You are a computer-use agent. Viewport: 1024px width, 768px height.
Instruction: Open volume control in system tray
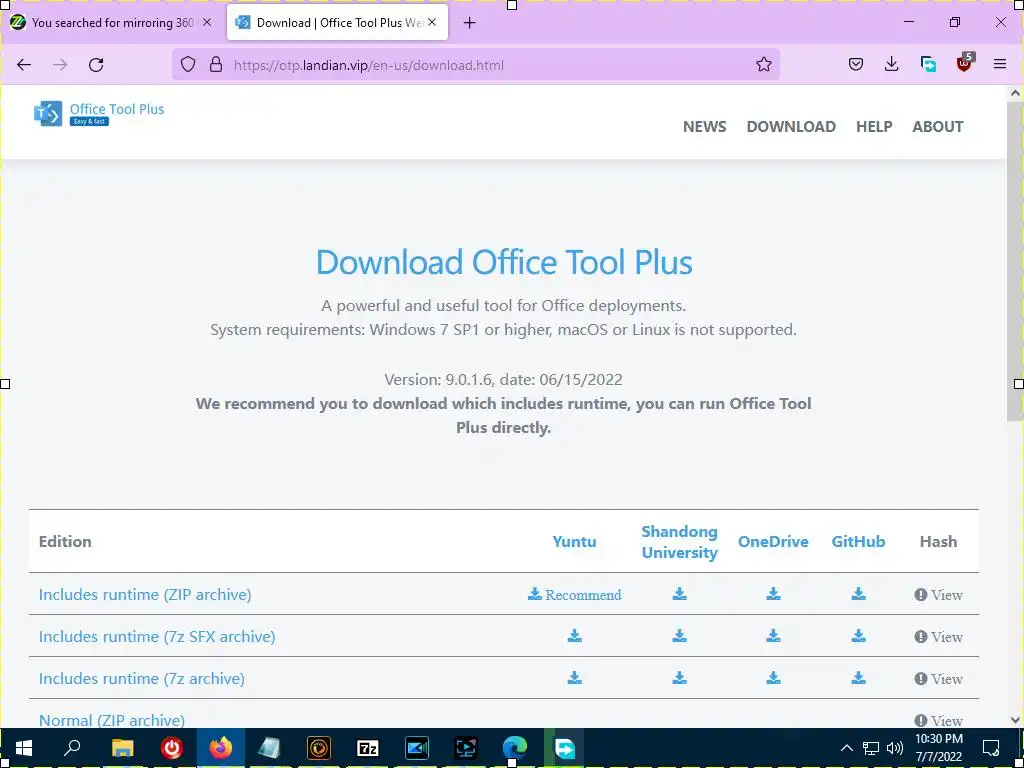point(895,748)
